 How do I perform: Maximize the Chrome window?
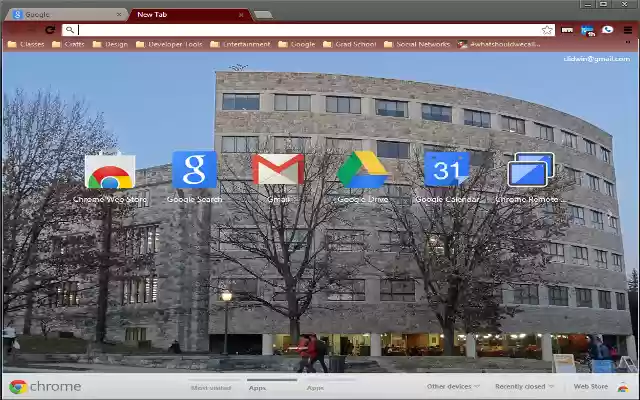(603, 4)
